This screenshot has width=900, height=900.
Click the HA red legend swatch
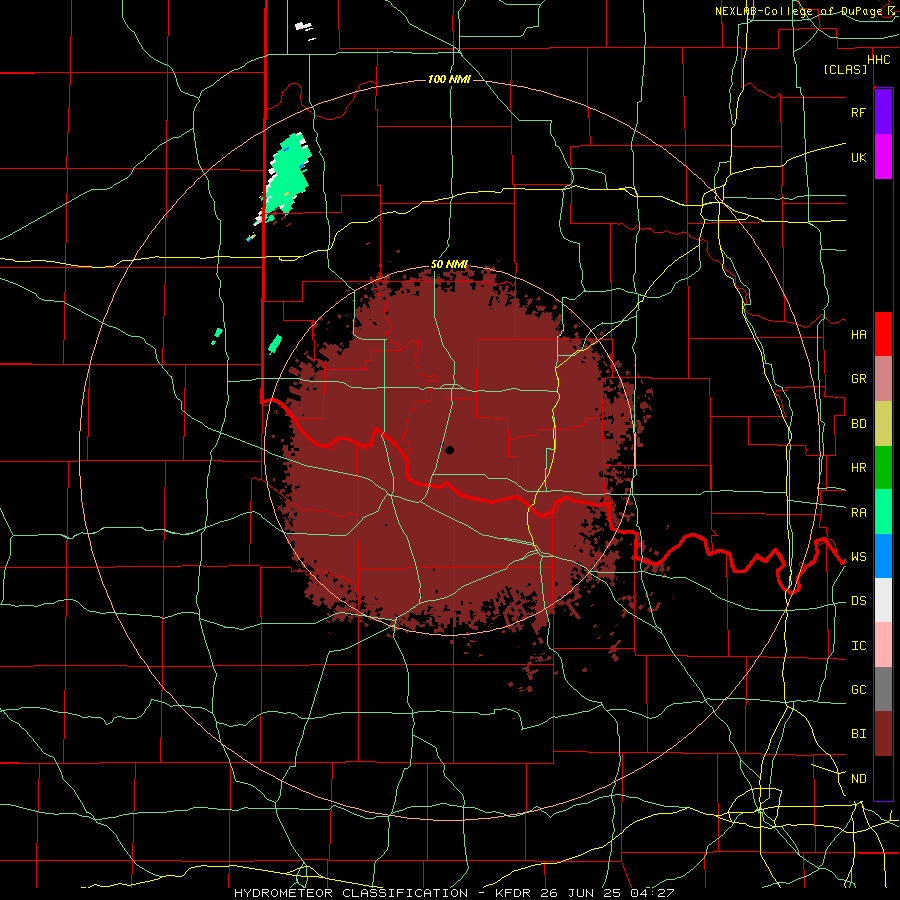point(883,334)
